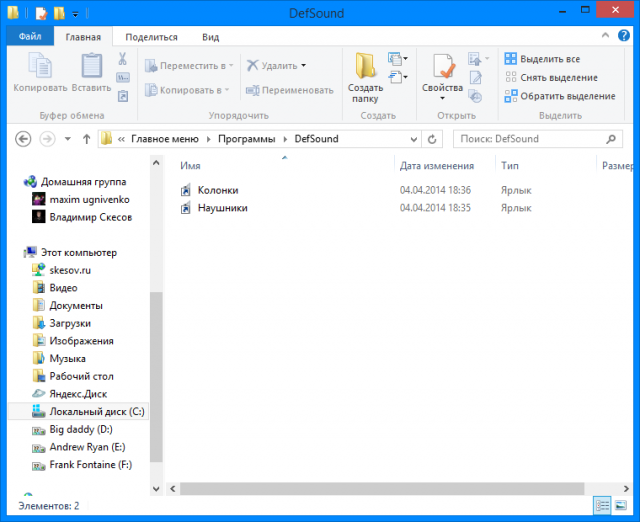Sort by Дата изменения column header

click(x=437, y=166)
